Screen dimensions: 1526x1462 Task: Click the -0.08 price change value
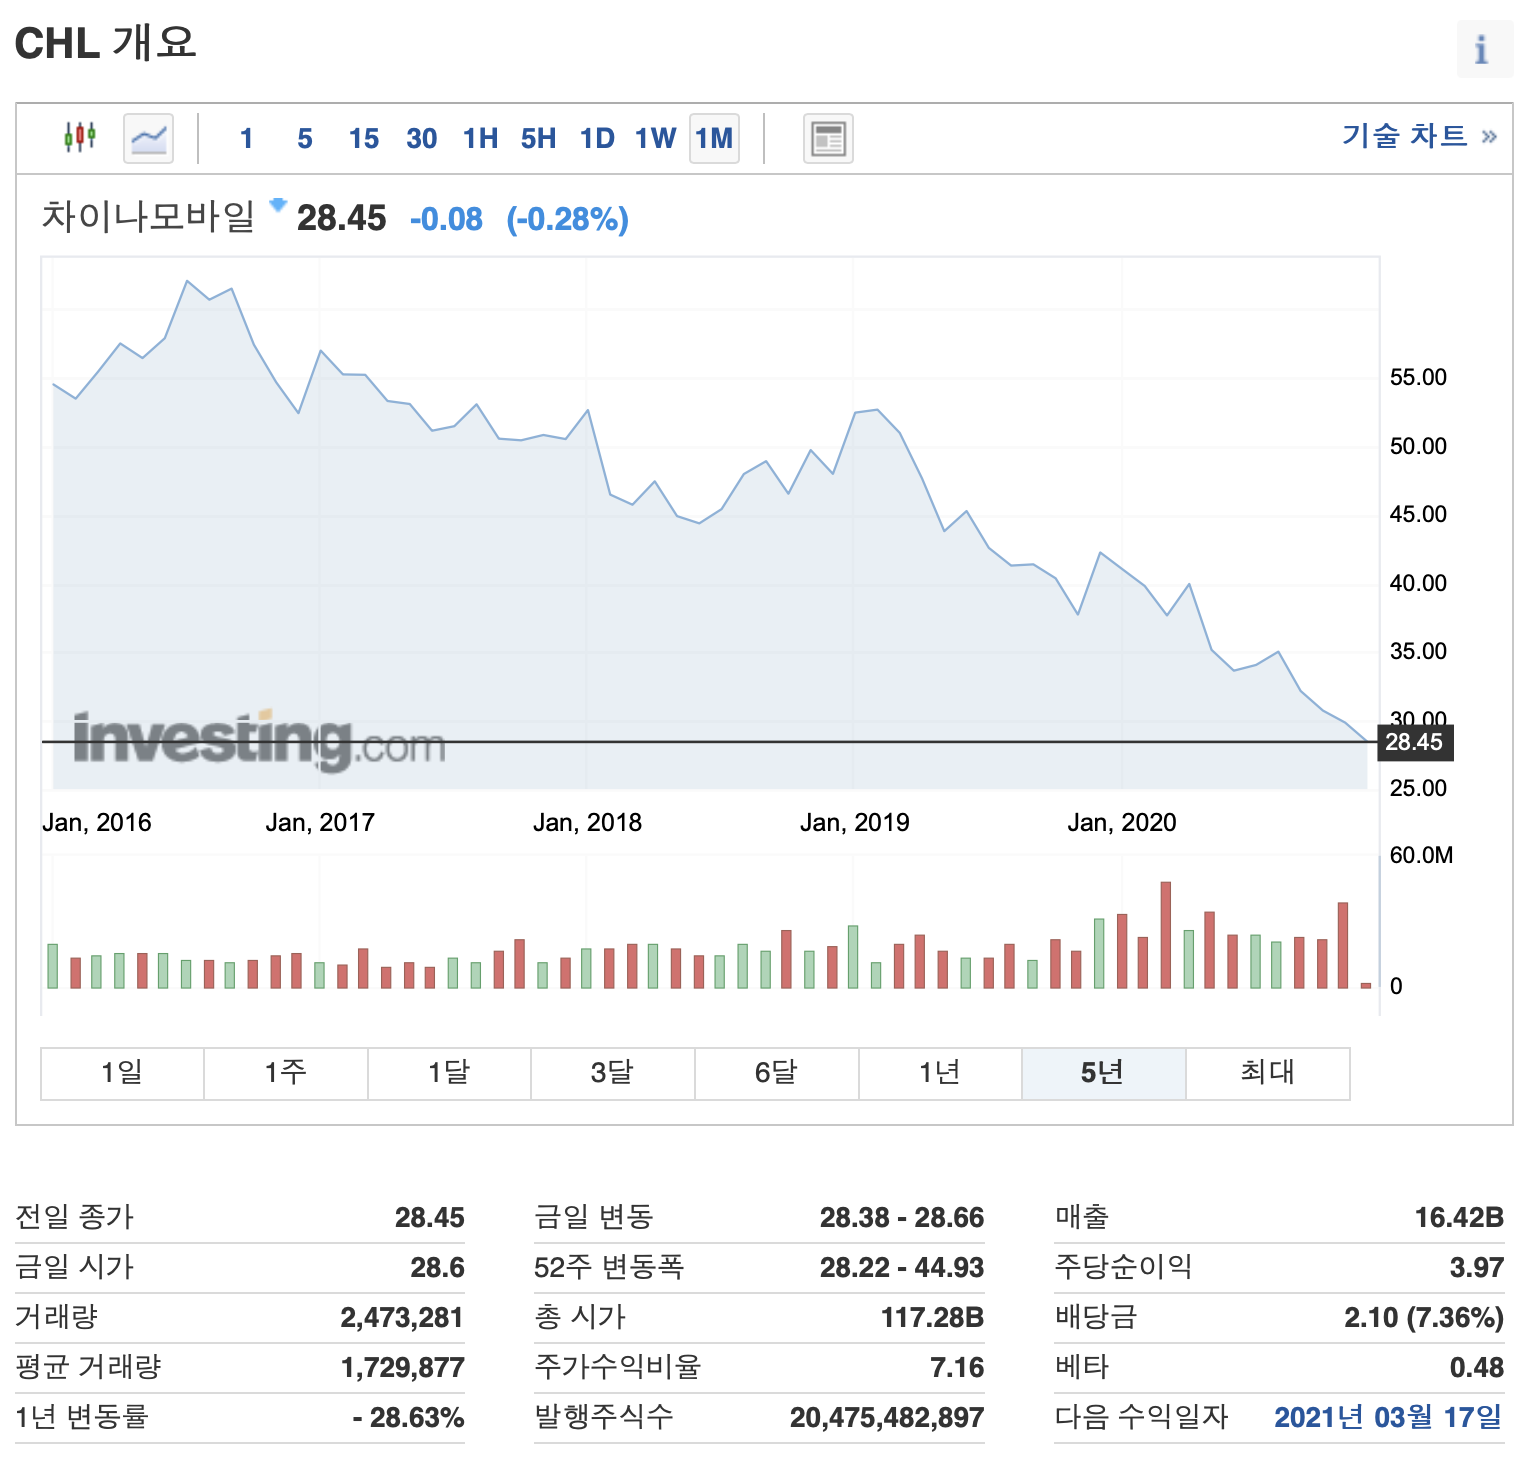coord(446,219)
